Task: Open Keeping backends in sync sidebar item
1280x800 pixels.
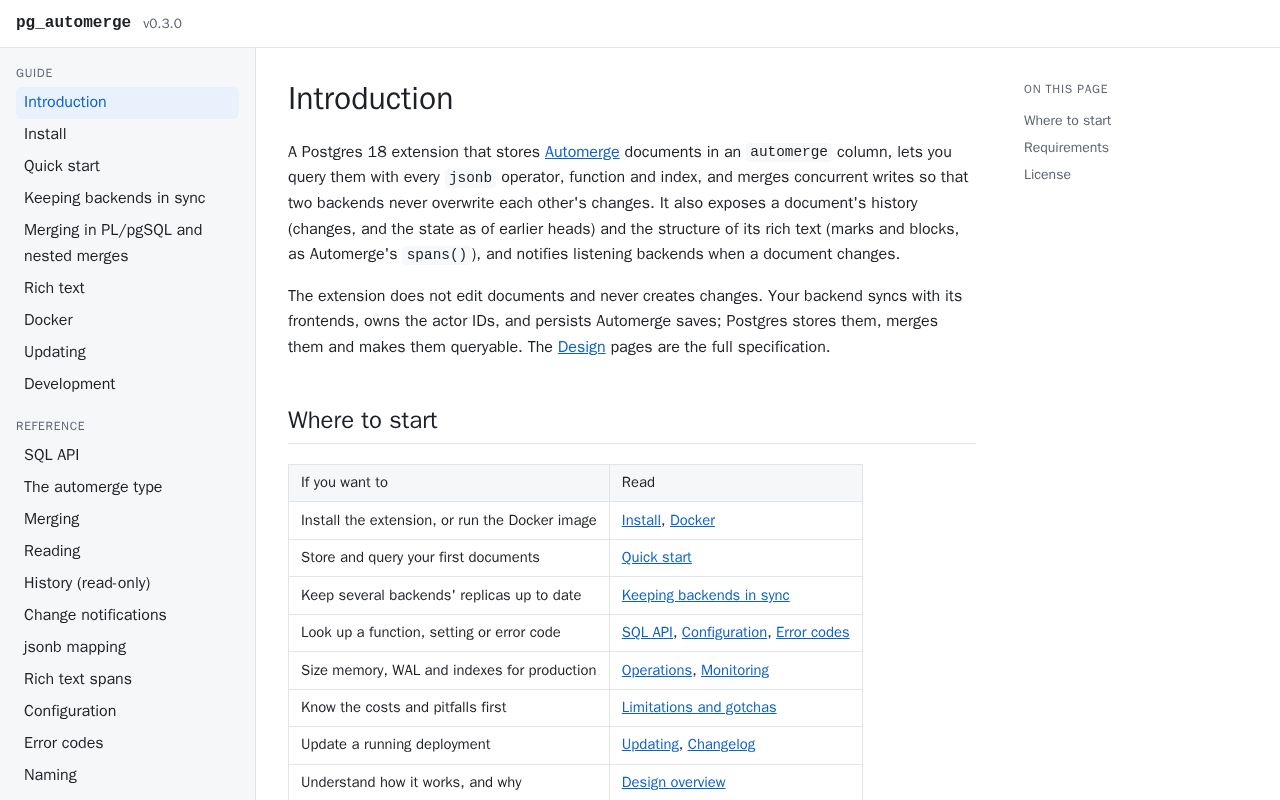Action: point(127,198)
